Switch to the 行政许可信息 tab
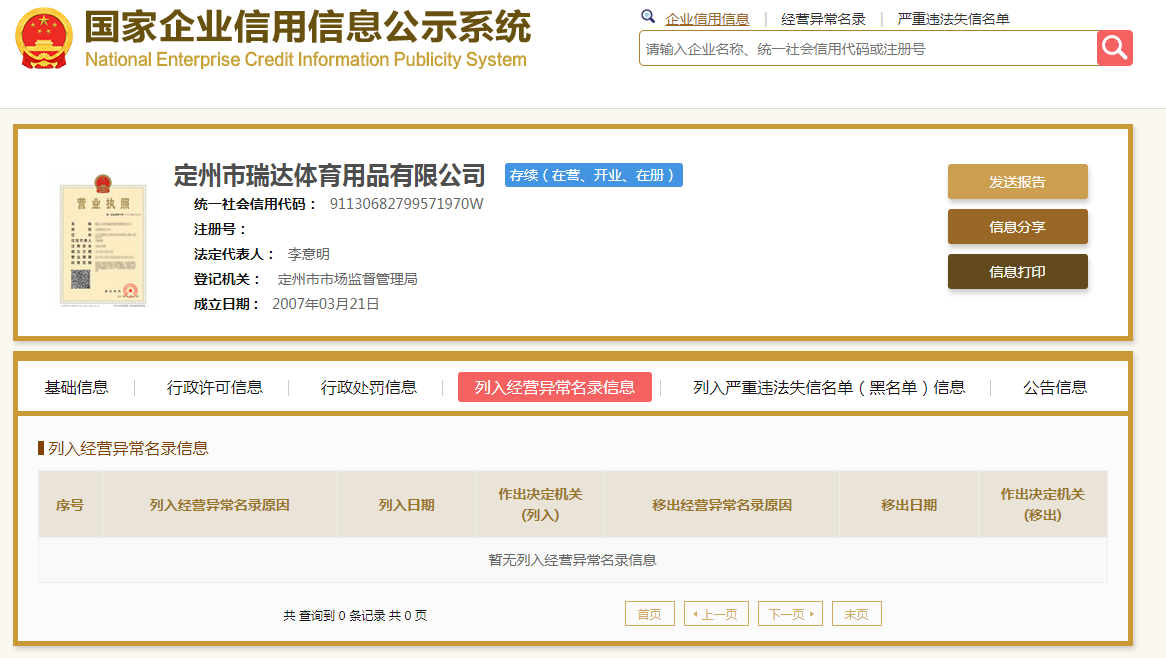This screenshot has width=1166, height=658. 214,387
